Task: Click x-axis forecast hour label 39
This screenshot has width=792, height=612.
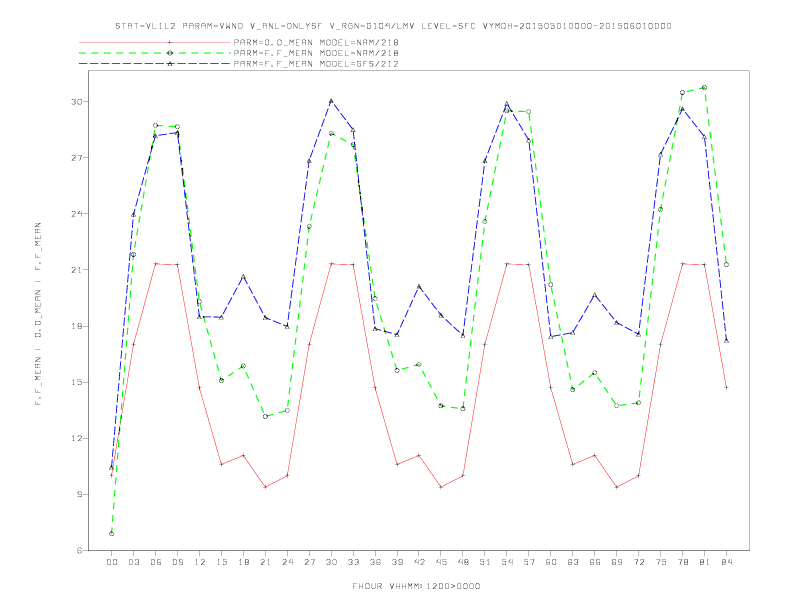Action: pyautogui.click(x=397, y=562)
